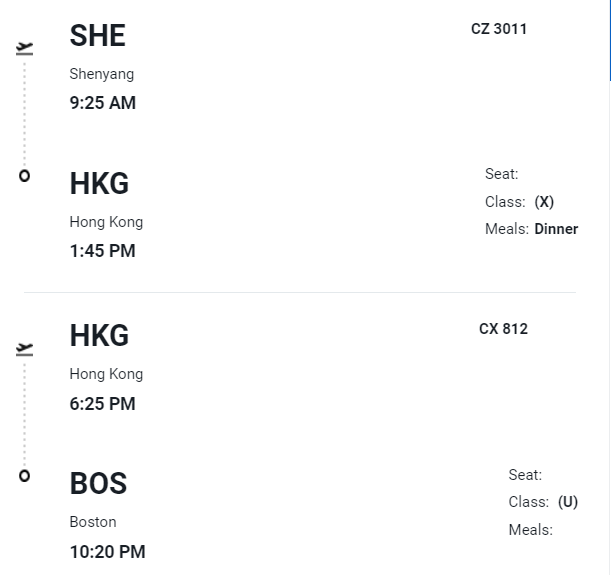Click flight number CX 812
611x575 pixels.
[x=503, y=329]
